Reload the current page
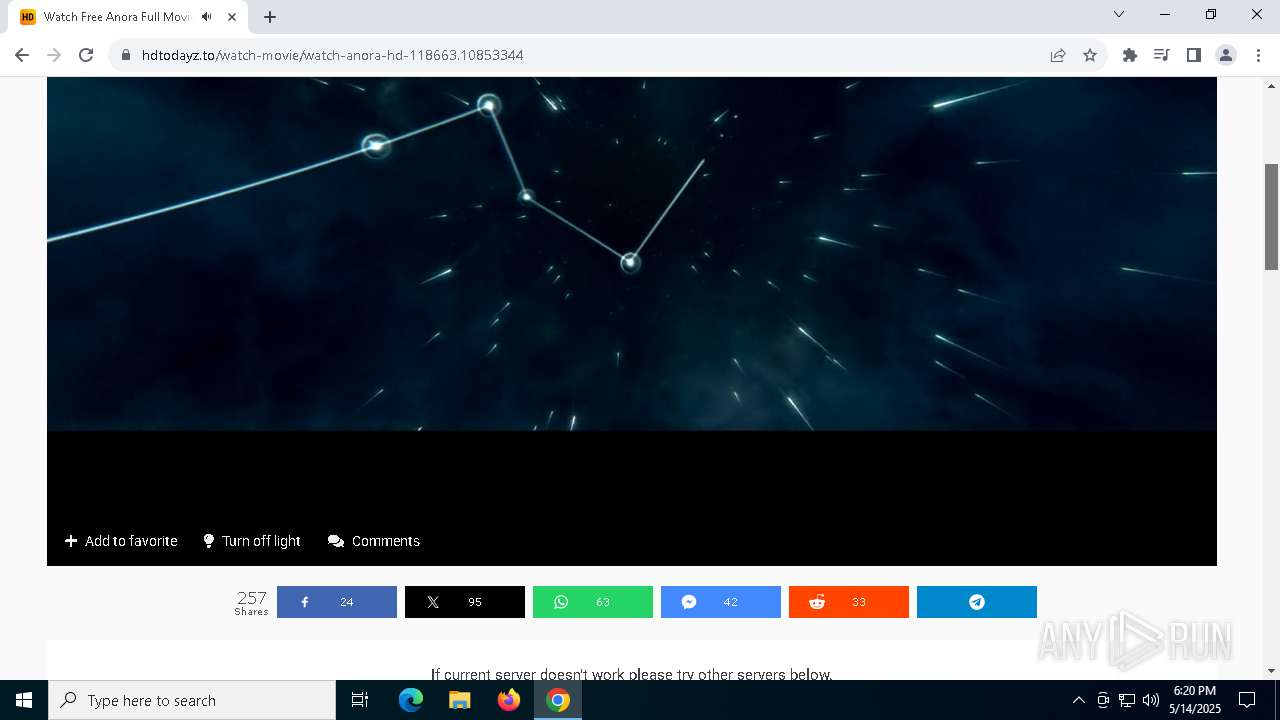The width and height of the screenshot is (1280, 720). 86,55
